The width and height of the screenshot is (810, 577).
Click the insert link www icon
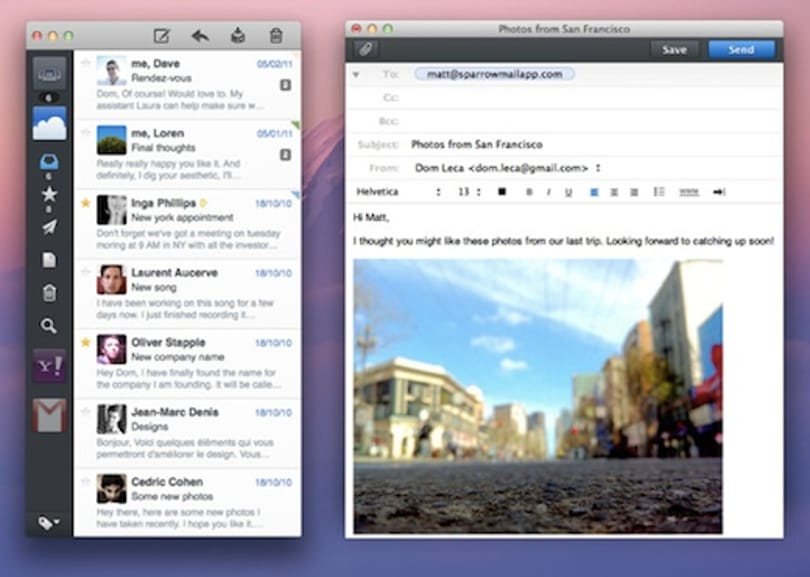pyautogui.click(x=689, y=192)
